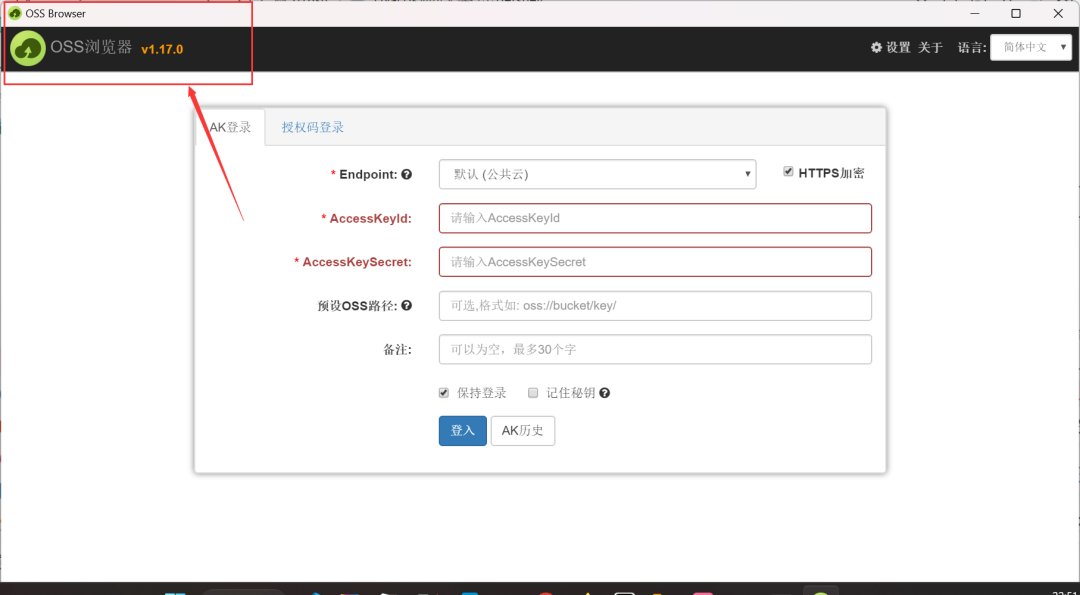Switch to the 授权码登录 tab
Viewport: 1080px width, 595px height.
point(313,127)
